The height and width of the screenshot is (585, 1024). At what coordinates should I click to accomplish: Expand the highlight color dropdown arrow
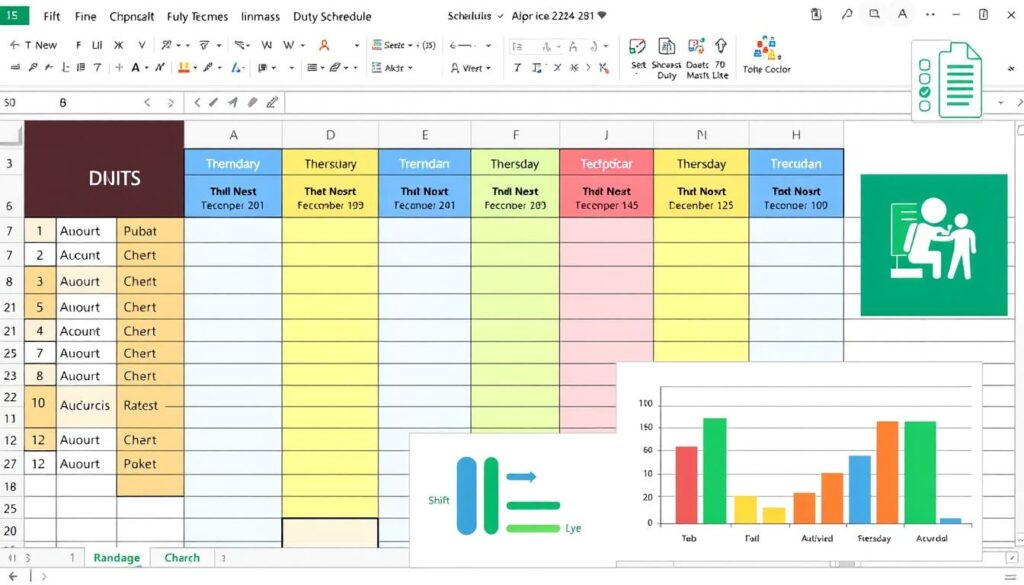195,68
